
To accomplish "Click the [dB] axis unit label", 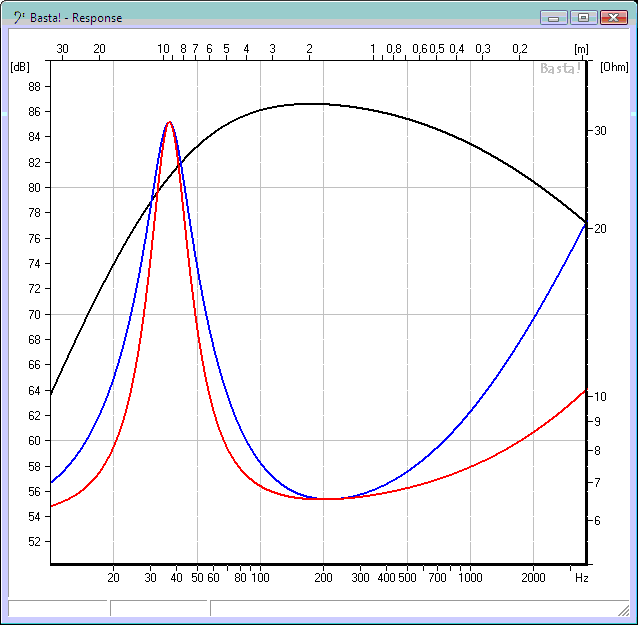I will pos(19,67).
